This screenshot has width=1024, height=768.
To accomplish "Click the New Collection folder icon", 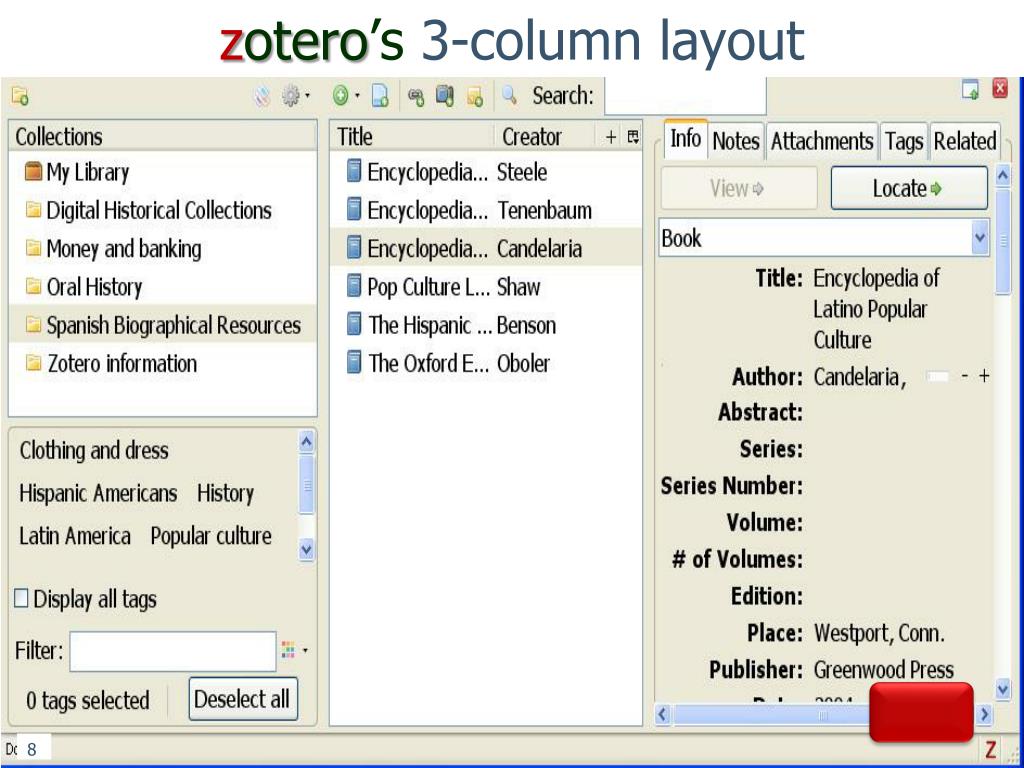I will pos(20,97).
